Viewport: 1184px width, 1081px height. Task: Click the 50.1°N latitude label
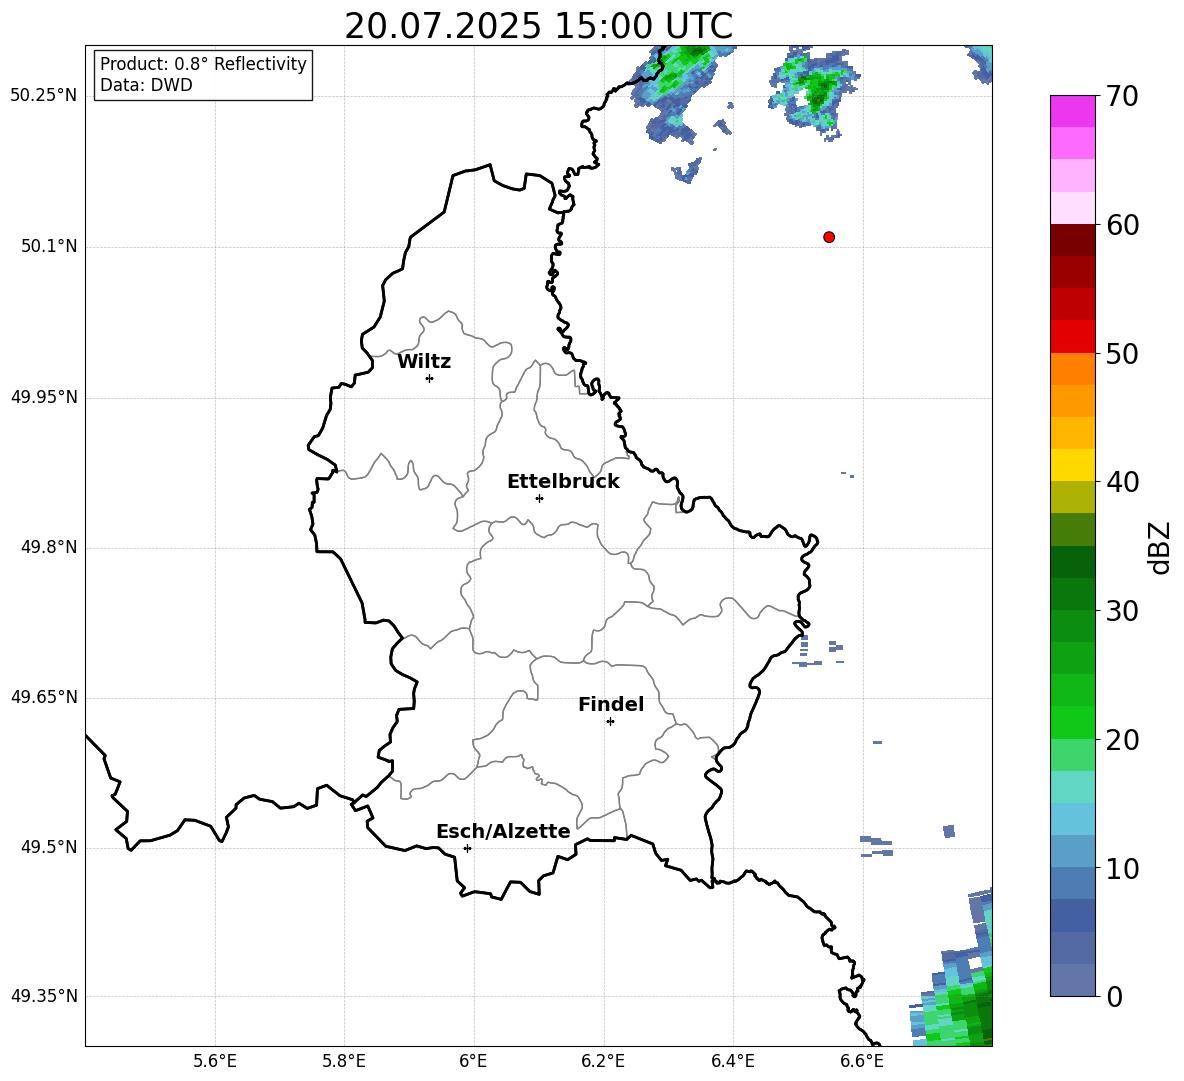tap(49, 247)
